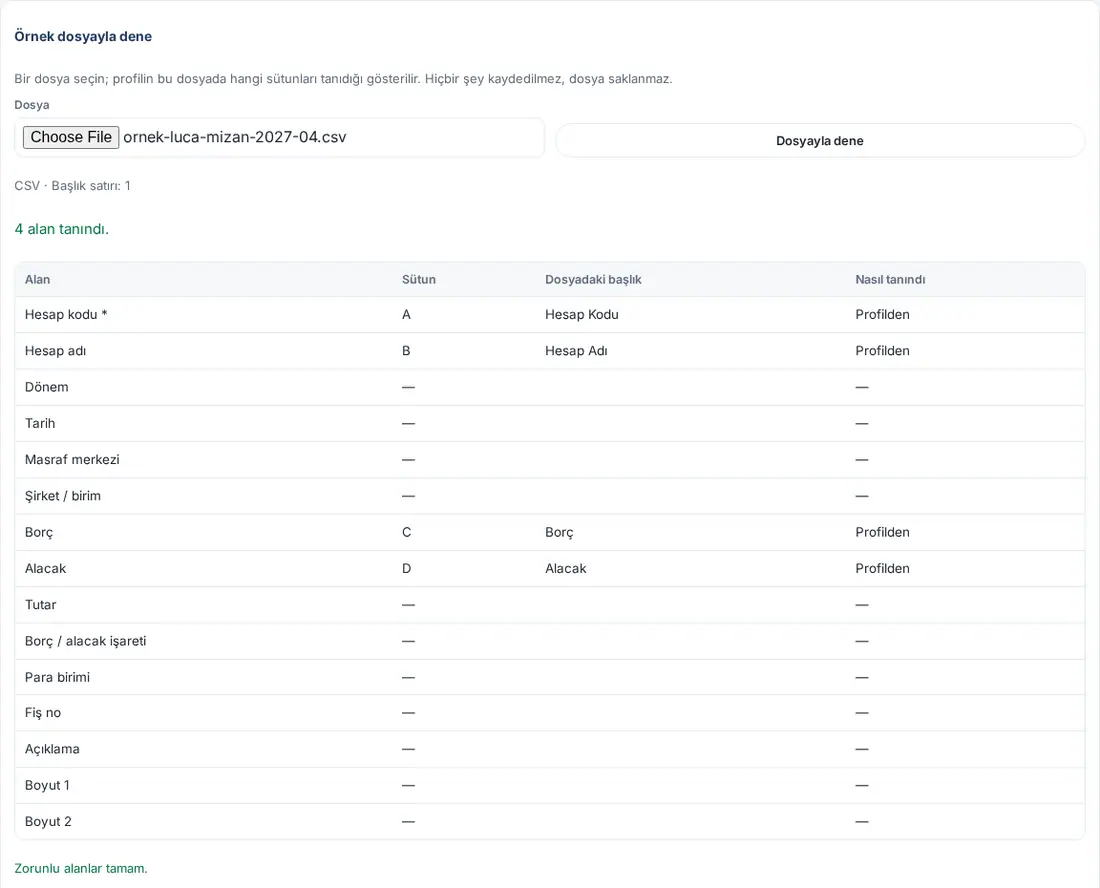Click the Masraf merkezi row label

[x=72, y=459]
